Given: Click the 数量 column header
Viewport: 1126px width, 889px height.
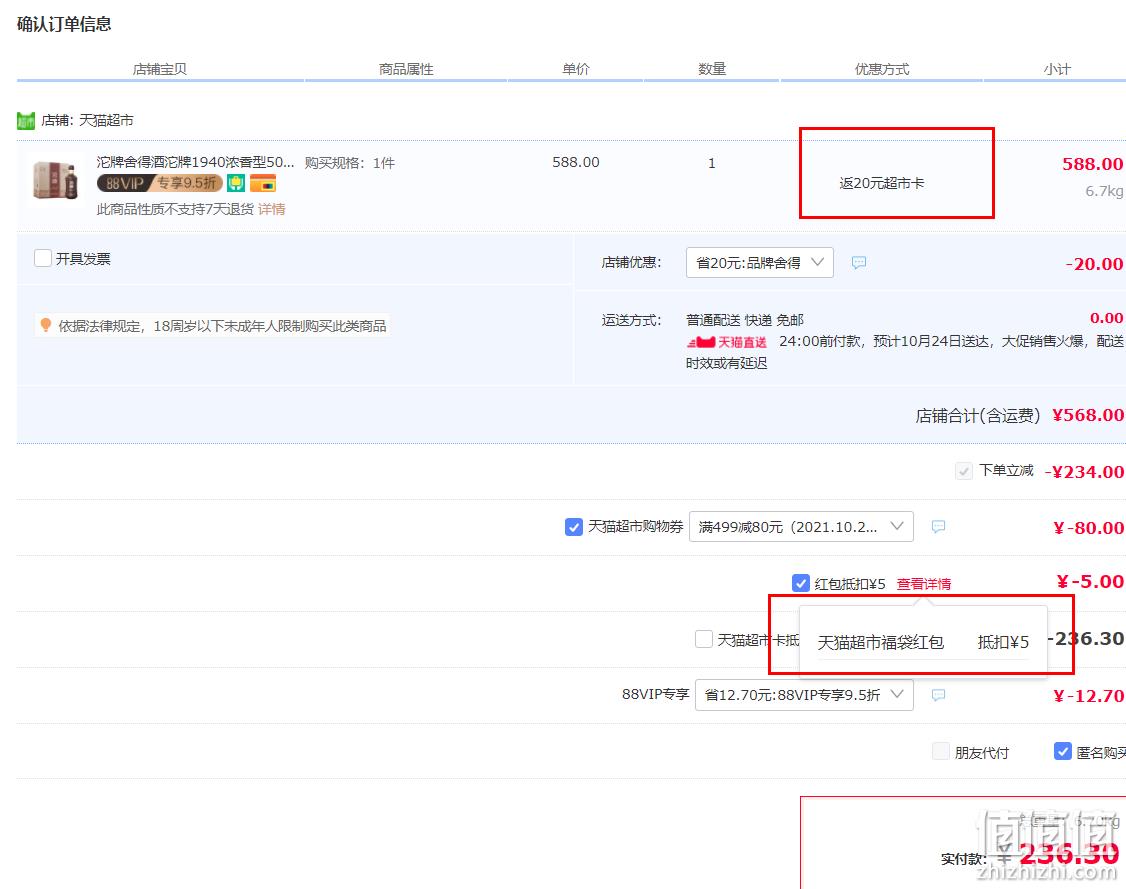Looking at the screenshot, I should [712, 69].
